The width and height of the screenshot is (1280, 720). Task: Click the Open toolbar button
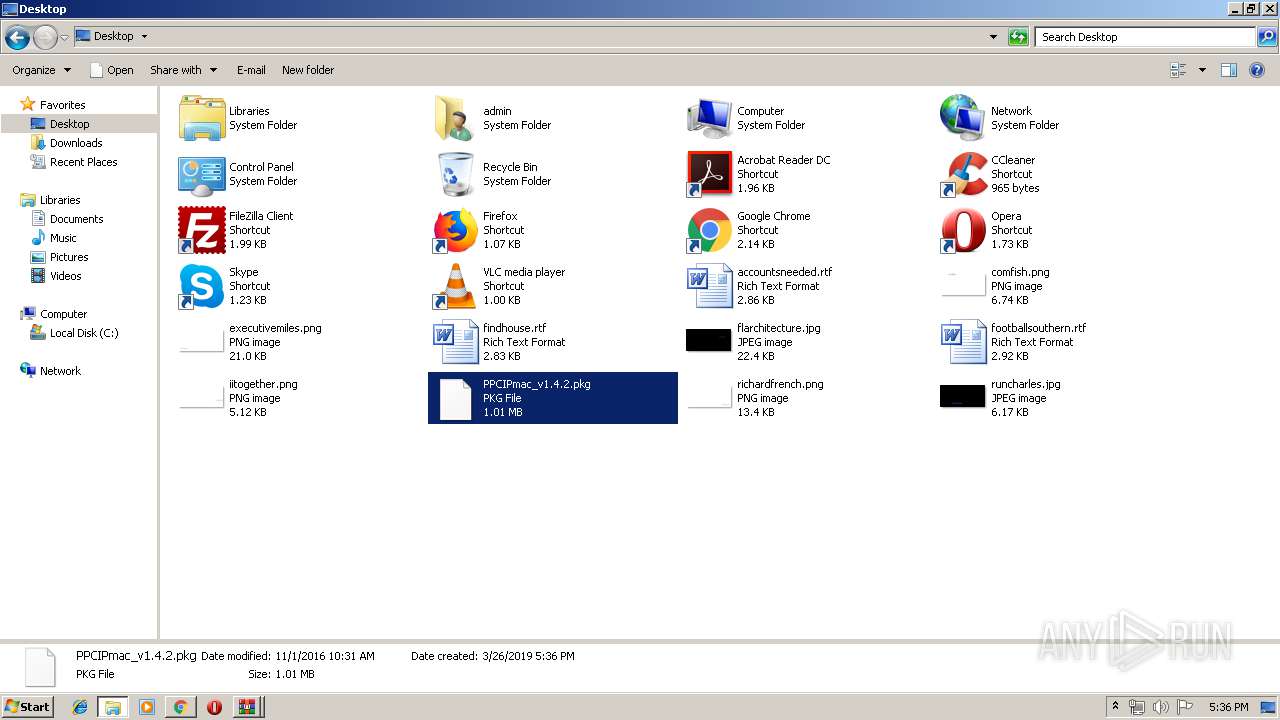tap(111, 70)
